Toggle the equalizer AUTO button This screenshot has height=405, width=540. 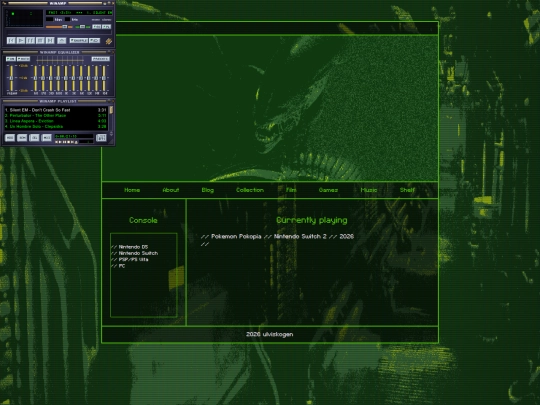(x=23, y=59)
